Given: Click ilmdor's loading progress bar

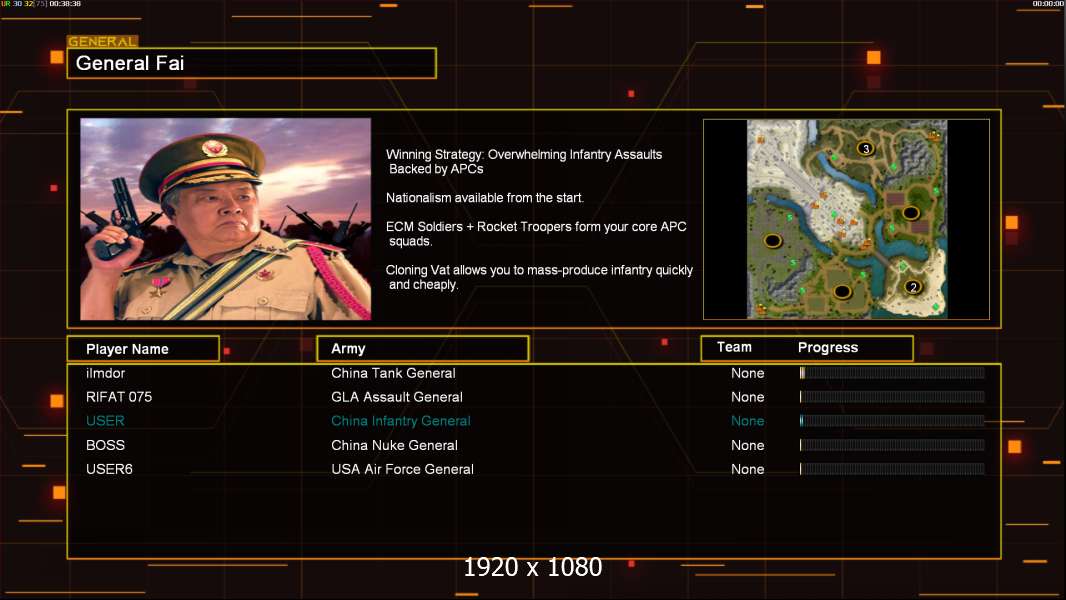Looking at the screenshot, I should [x=892, y=372].
